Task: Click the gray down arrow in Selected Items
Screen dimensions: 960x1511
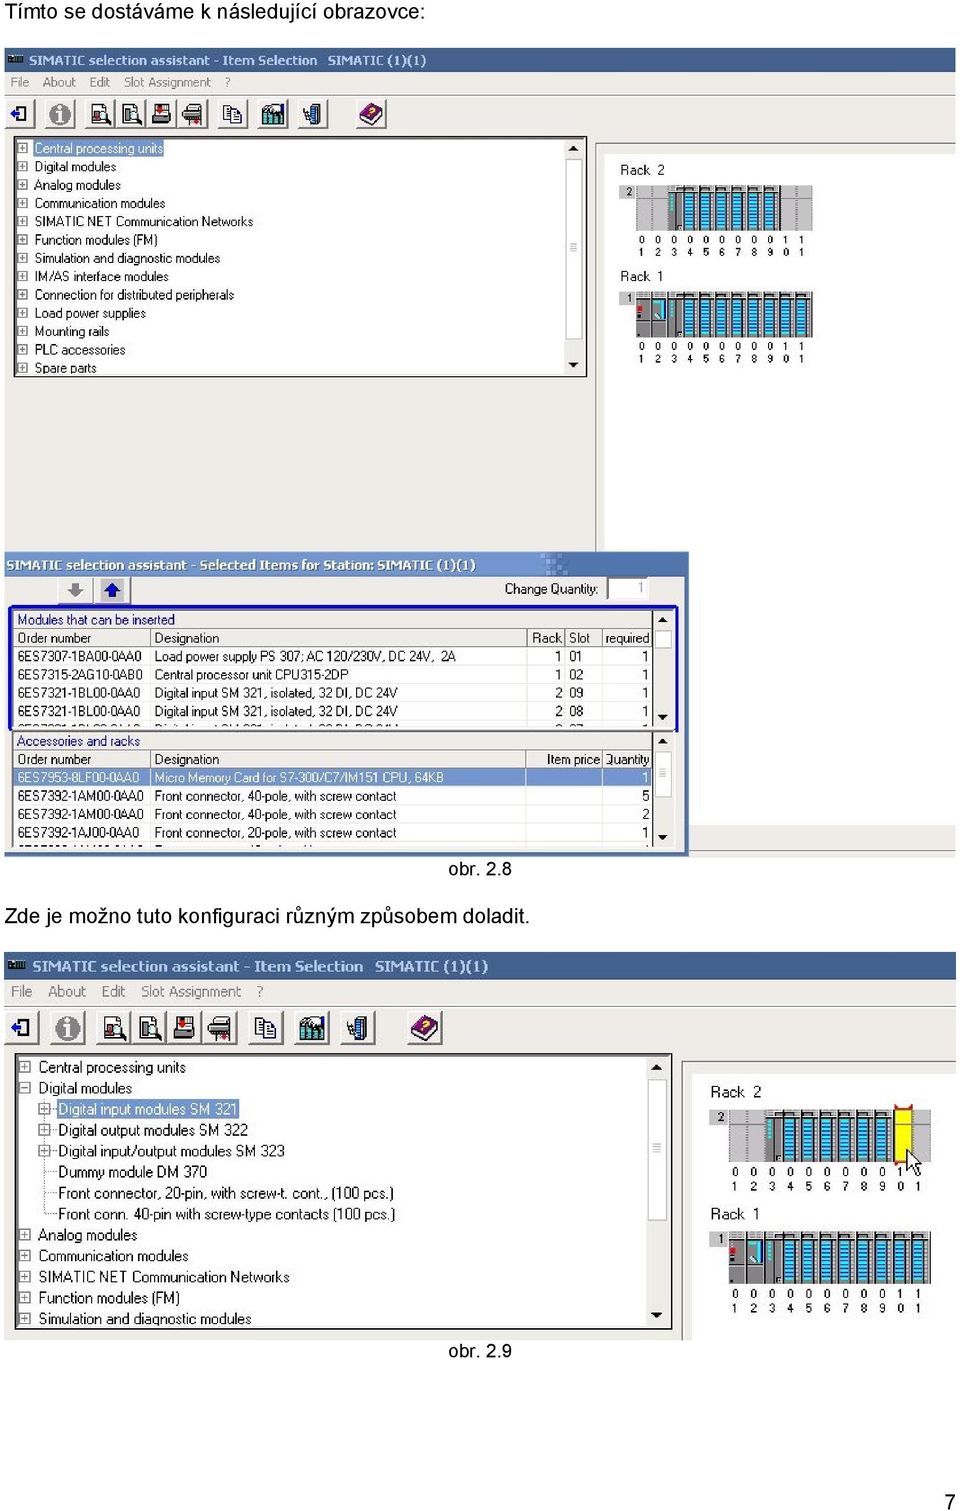Action: point(75,590)
